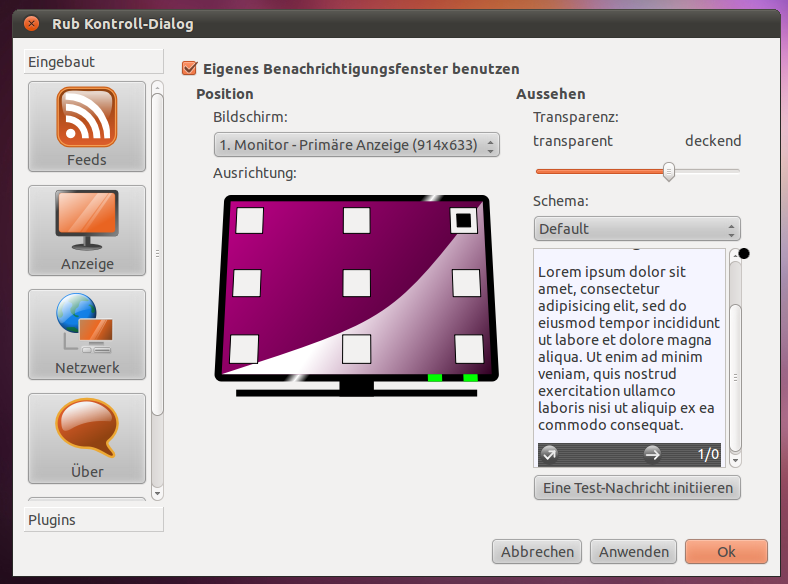Select bottom-left alignment position
Screen dimensions: 788x584
pos(244,349)
